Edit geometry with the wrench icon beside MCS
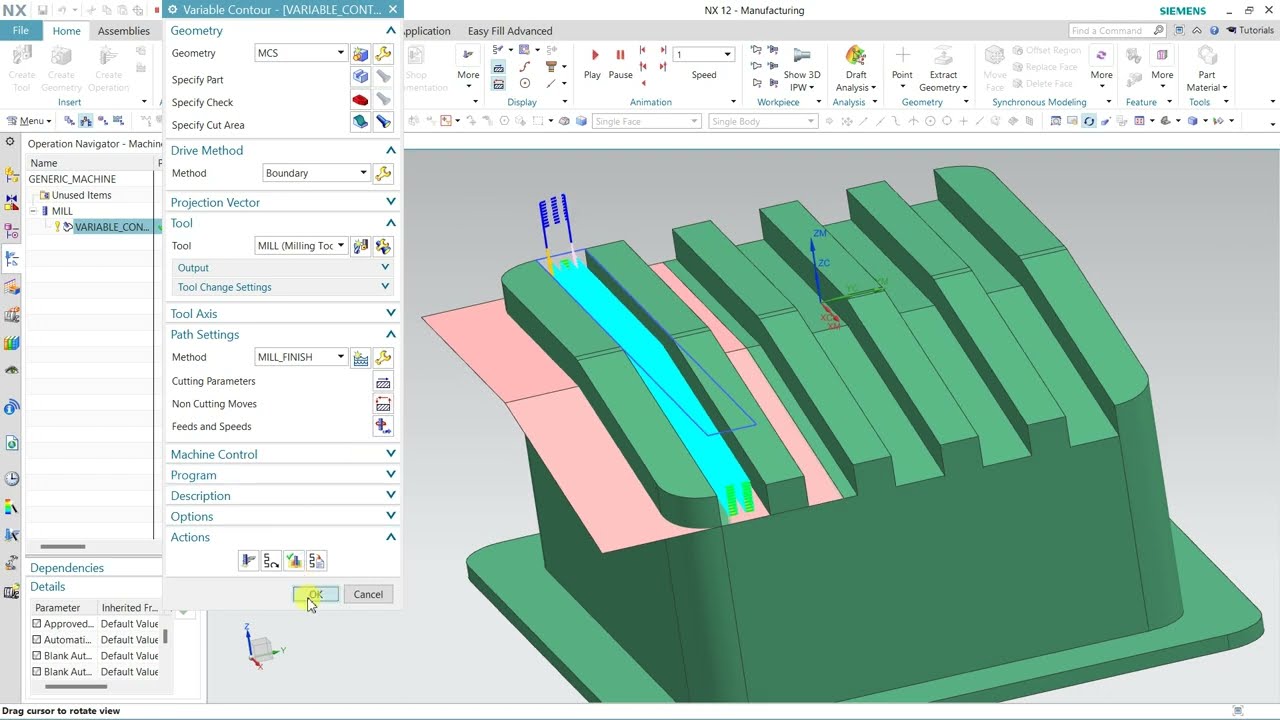The image size is (1280, 720). coord(383,53)
